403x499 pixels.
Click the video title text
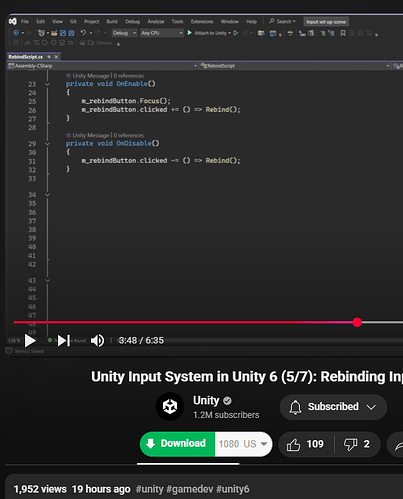click(247, 377)
